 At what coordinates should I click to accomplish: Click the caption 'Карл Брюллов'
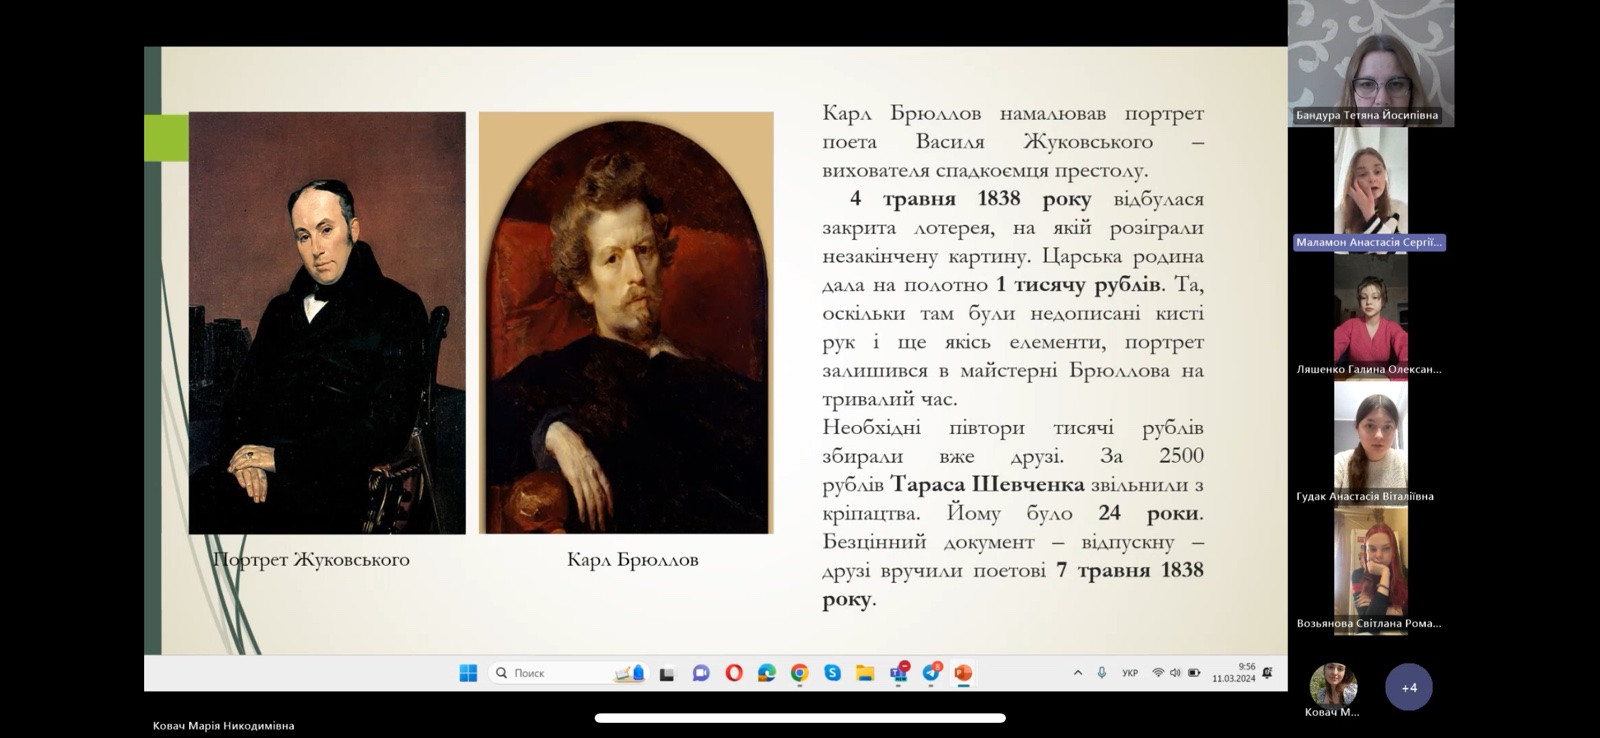point(633,559)
